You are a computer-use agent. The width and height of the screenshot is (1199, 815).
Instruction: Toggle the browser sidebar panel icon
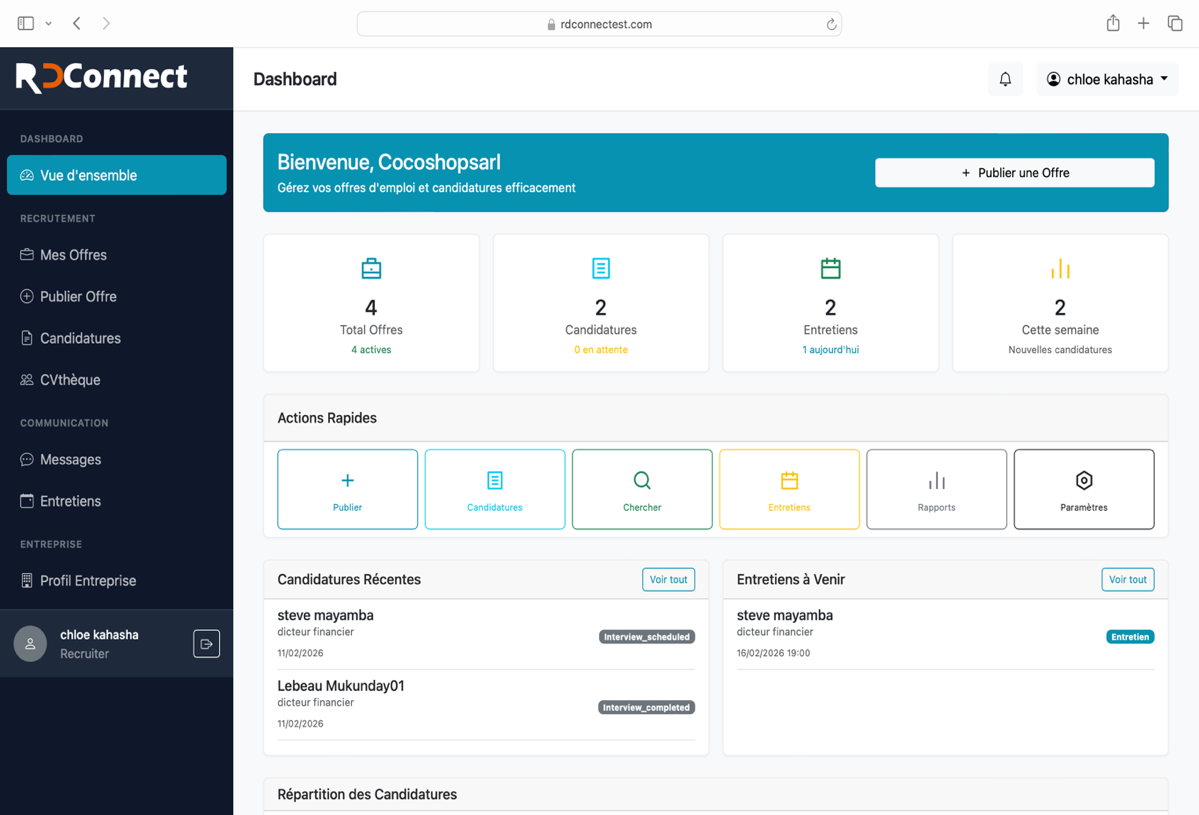point(26,23)
